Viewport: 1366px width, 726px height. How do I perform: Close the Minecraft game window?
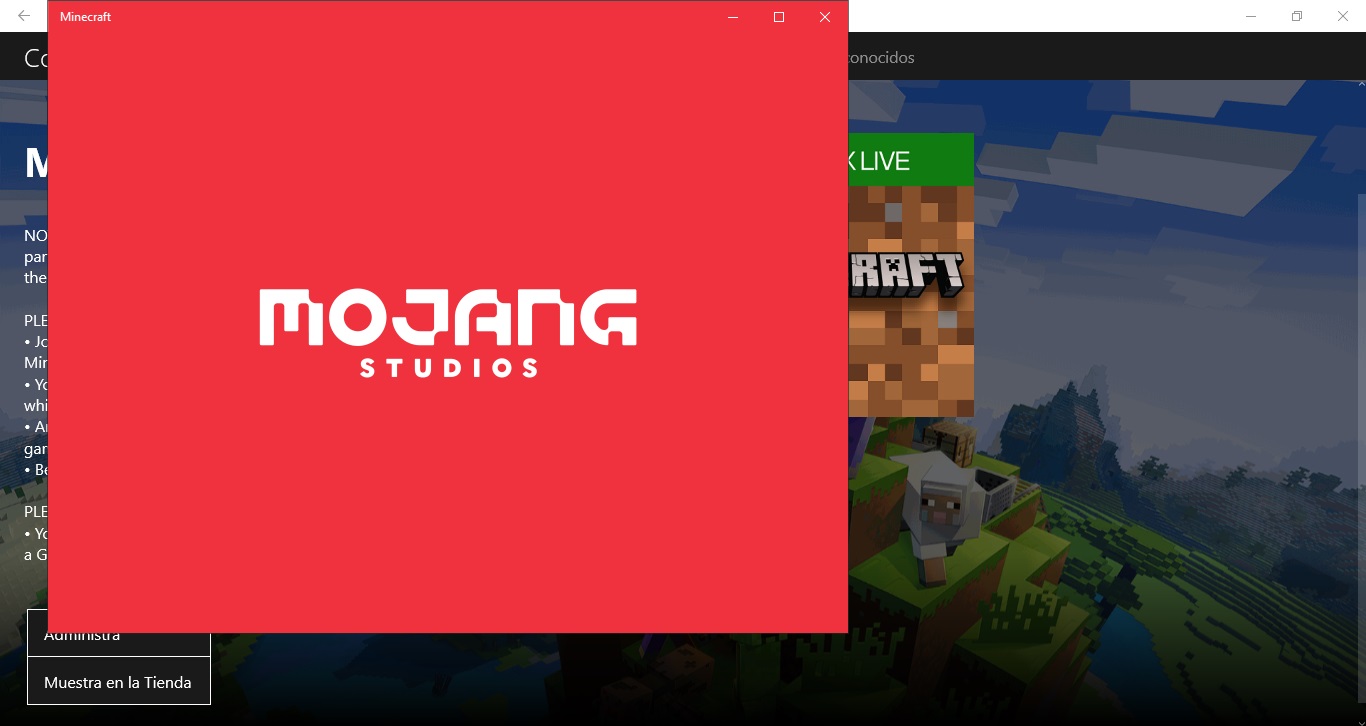point(825,17)
